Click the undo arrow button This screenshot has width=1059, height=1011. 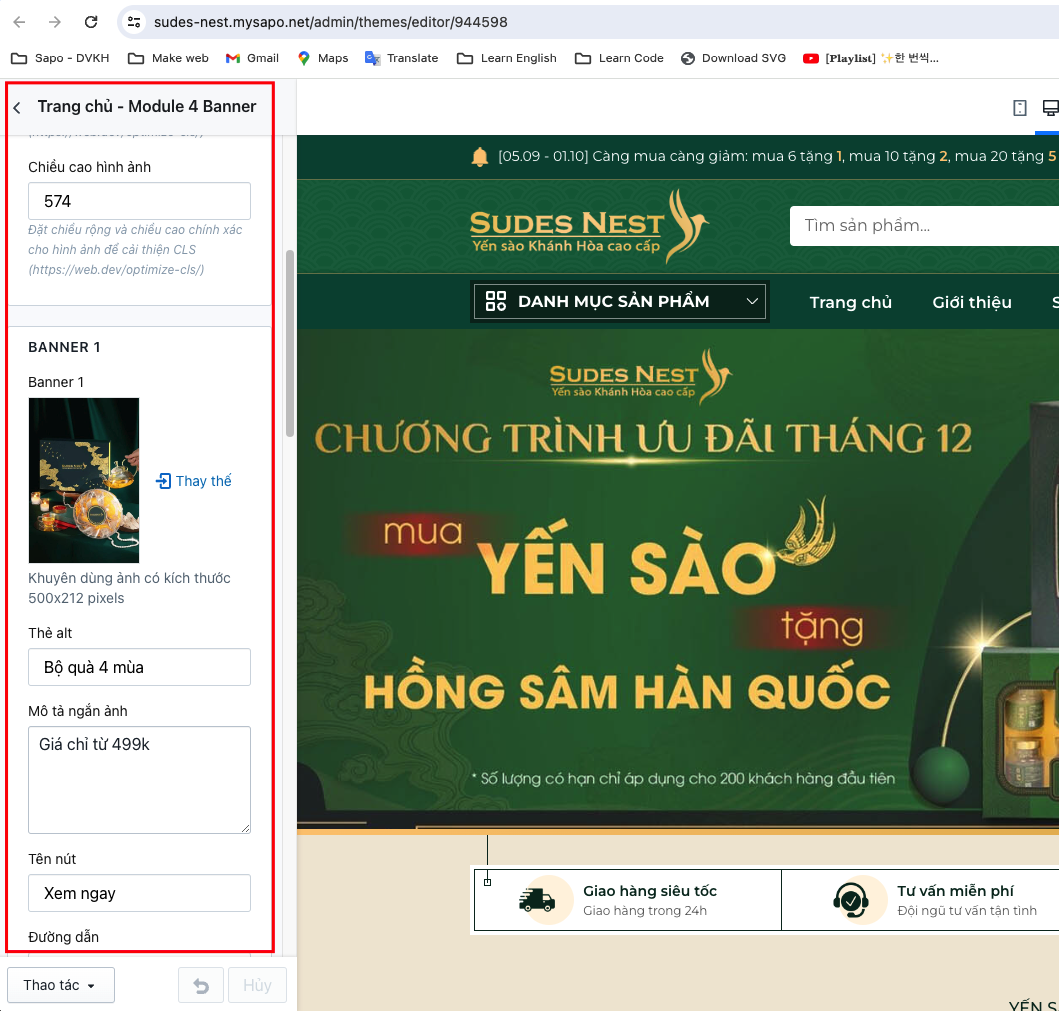(201, 986)
